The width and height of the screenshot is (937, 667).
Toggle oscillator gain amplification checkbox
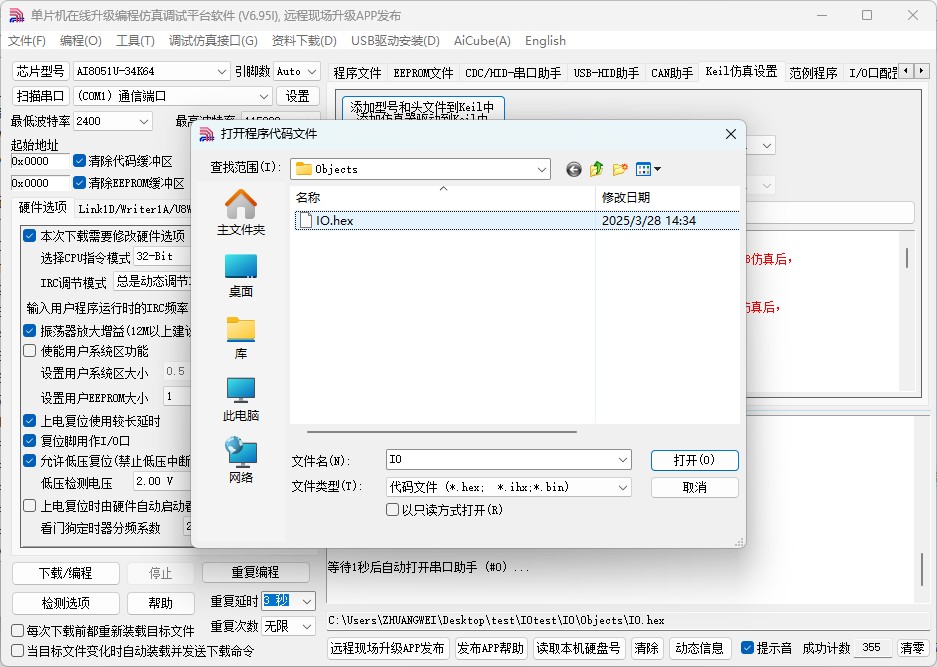pyautogui.click(x=29, y=331)
